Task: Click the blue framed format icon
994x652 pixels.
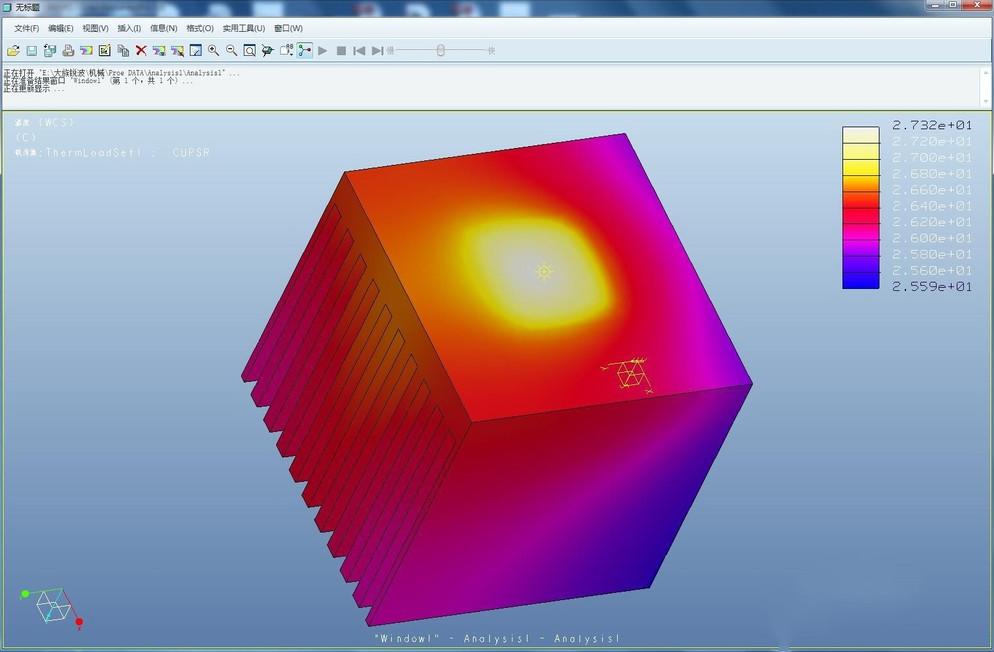Action: click(196, 51)
